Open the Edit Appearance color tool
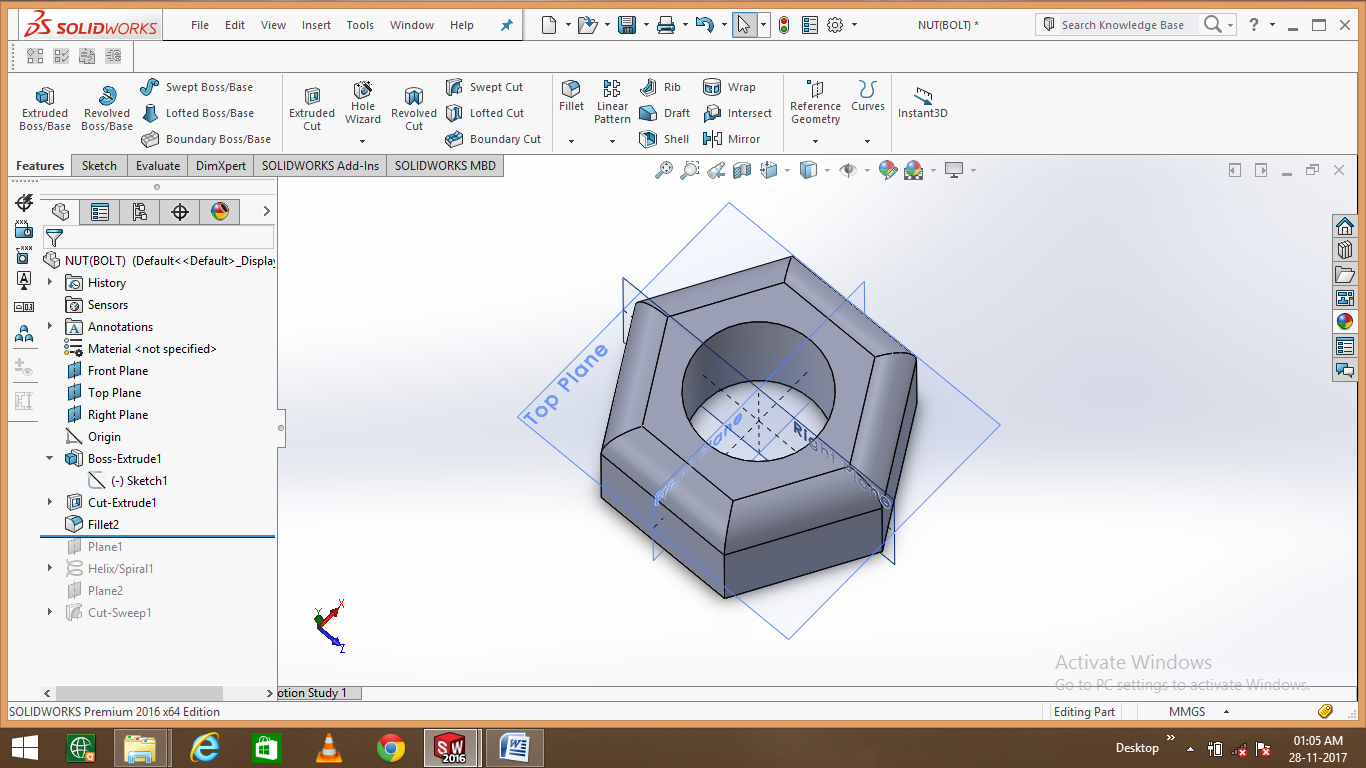 click(888, 170)
